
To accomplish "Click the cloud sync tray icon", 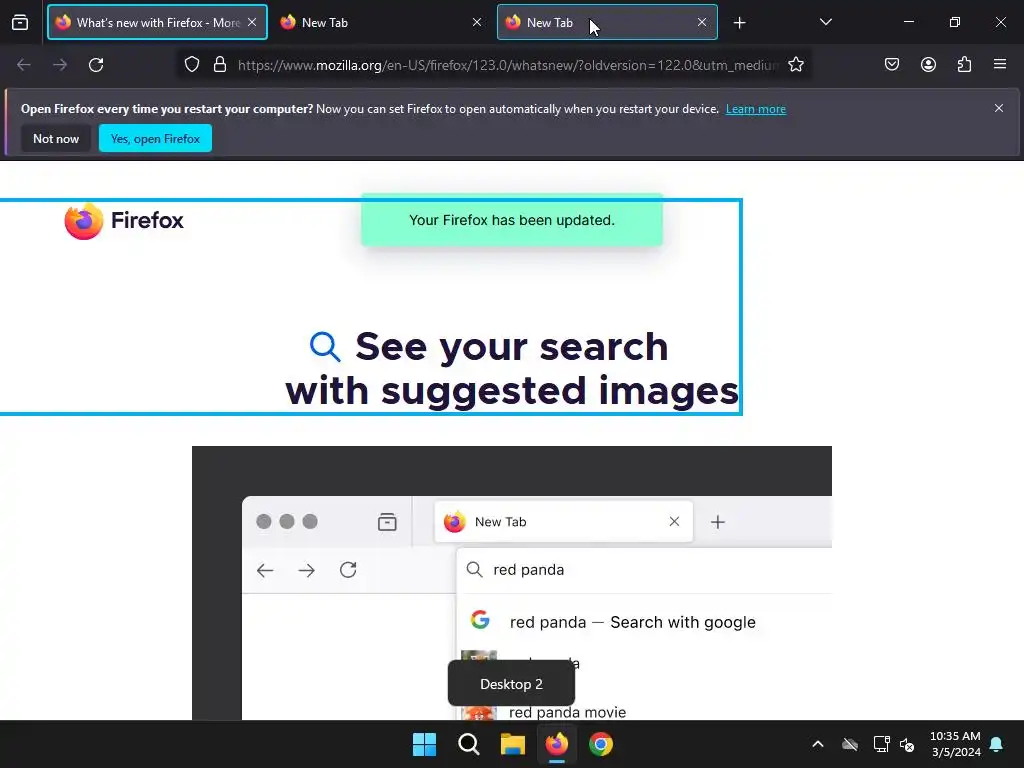I will pos(850,744).
